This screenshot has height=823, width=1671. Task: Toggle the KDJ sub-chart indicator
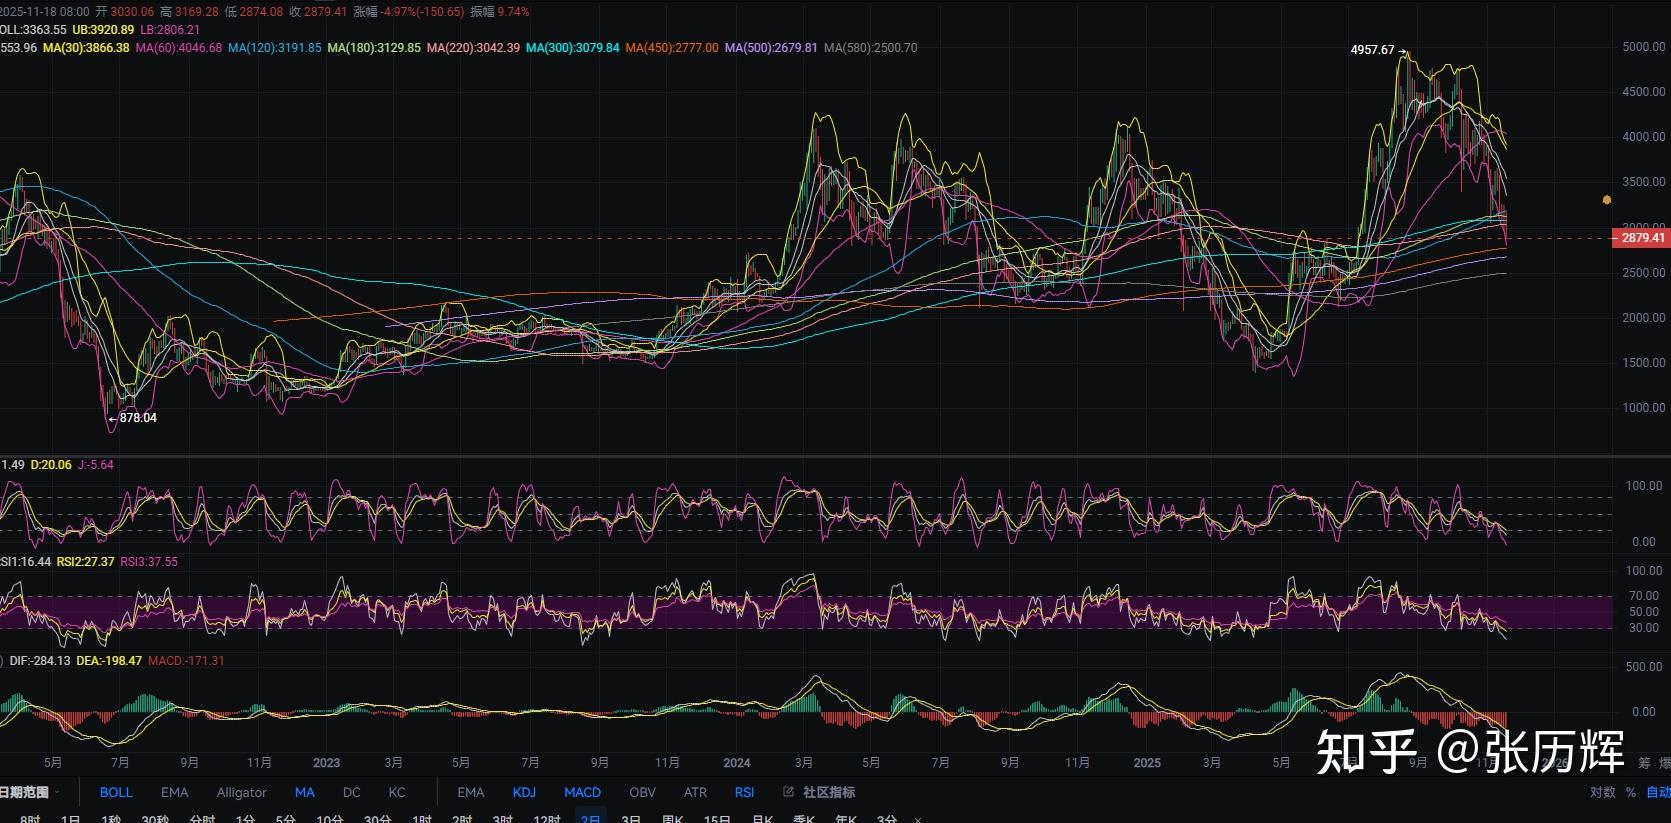coord(524,792)
